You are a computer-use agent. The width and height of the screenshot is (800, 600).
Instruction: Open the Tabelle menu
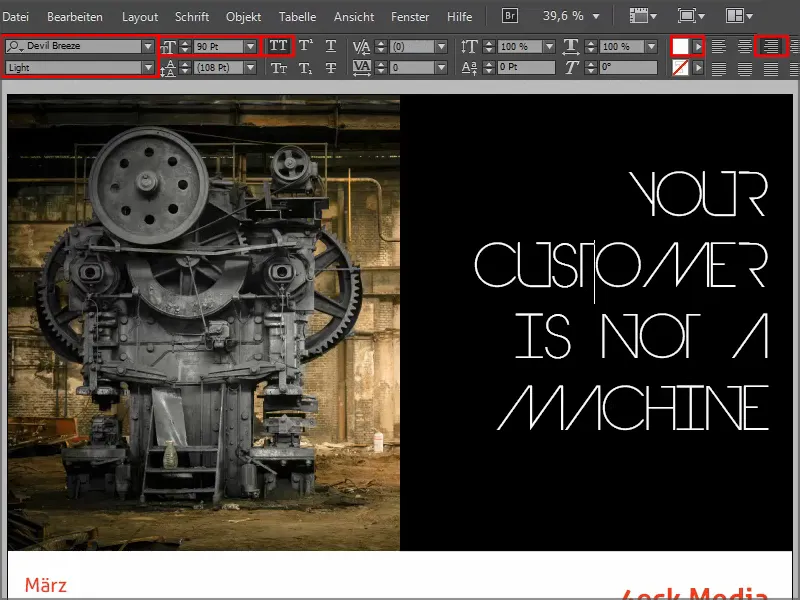pyautogui.click(x=297, y=16)
